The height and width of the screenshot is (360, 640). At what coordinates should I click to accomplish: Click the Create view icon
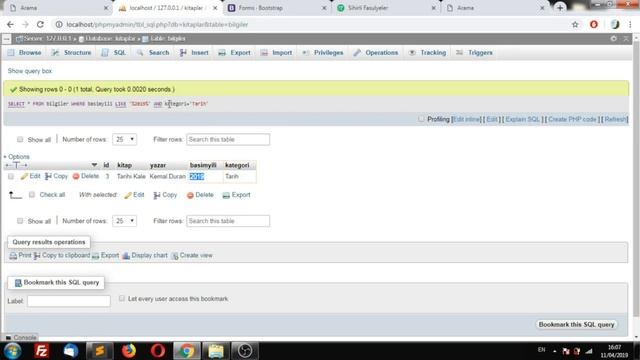tap(175, 256)
